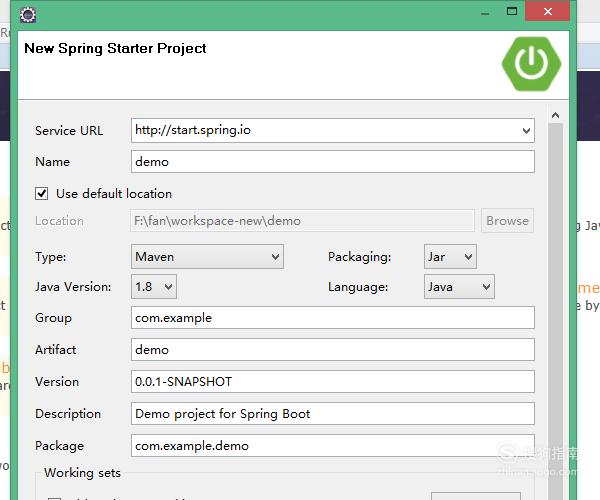The height and width of the screenshot is (500, 600).
Task: Click the Spring Boot power logo
Action: 532,64
